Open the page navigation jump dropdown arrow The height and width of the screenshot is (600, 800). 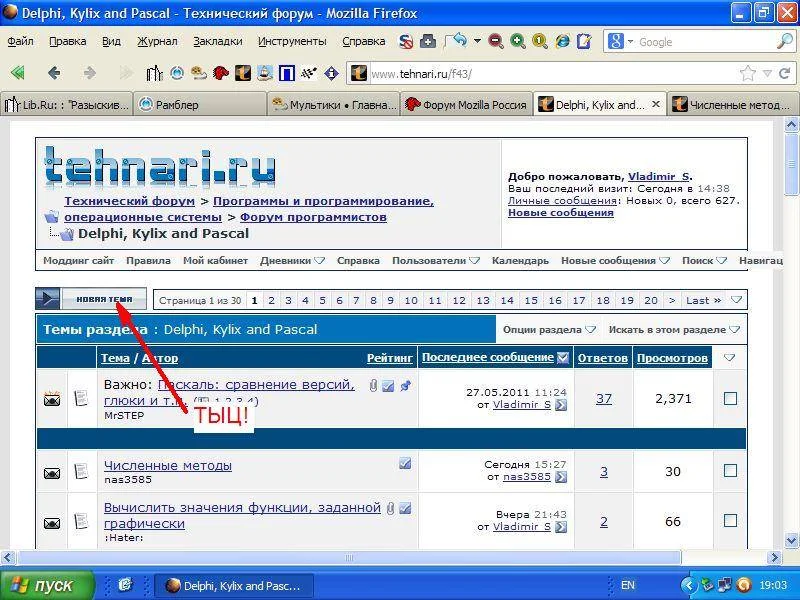(736, 300)
